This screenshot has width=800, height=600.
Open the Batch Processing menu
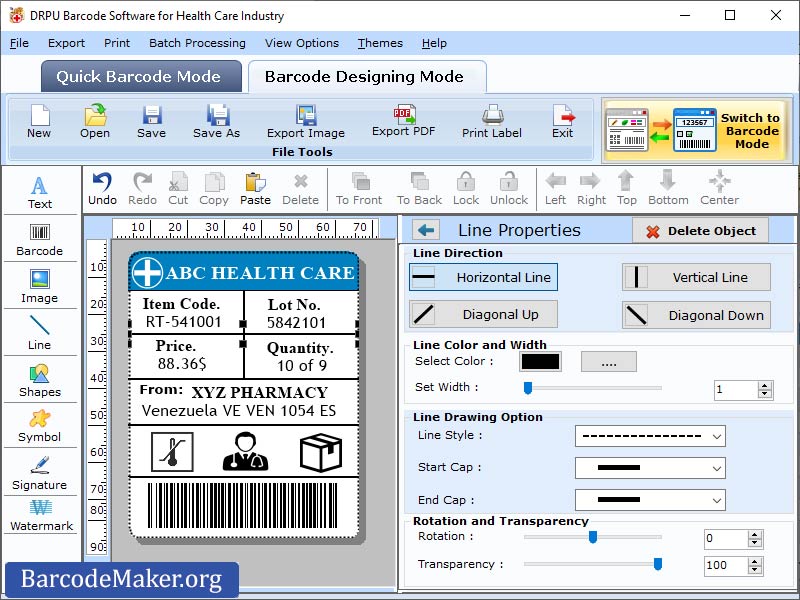click(197, 43)
